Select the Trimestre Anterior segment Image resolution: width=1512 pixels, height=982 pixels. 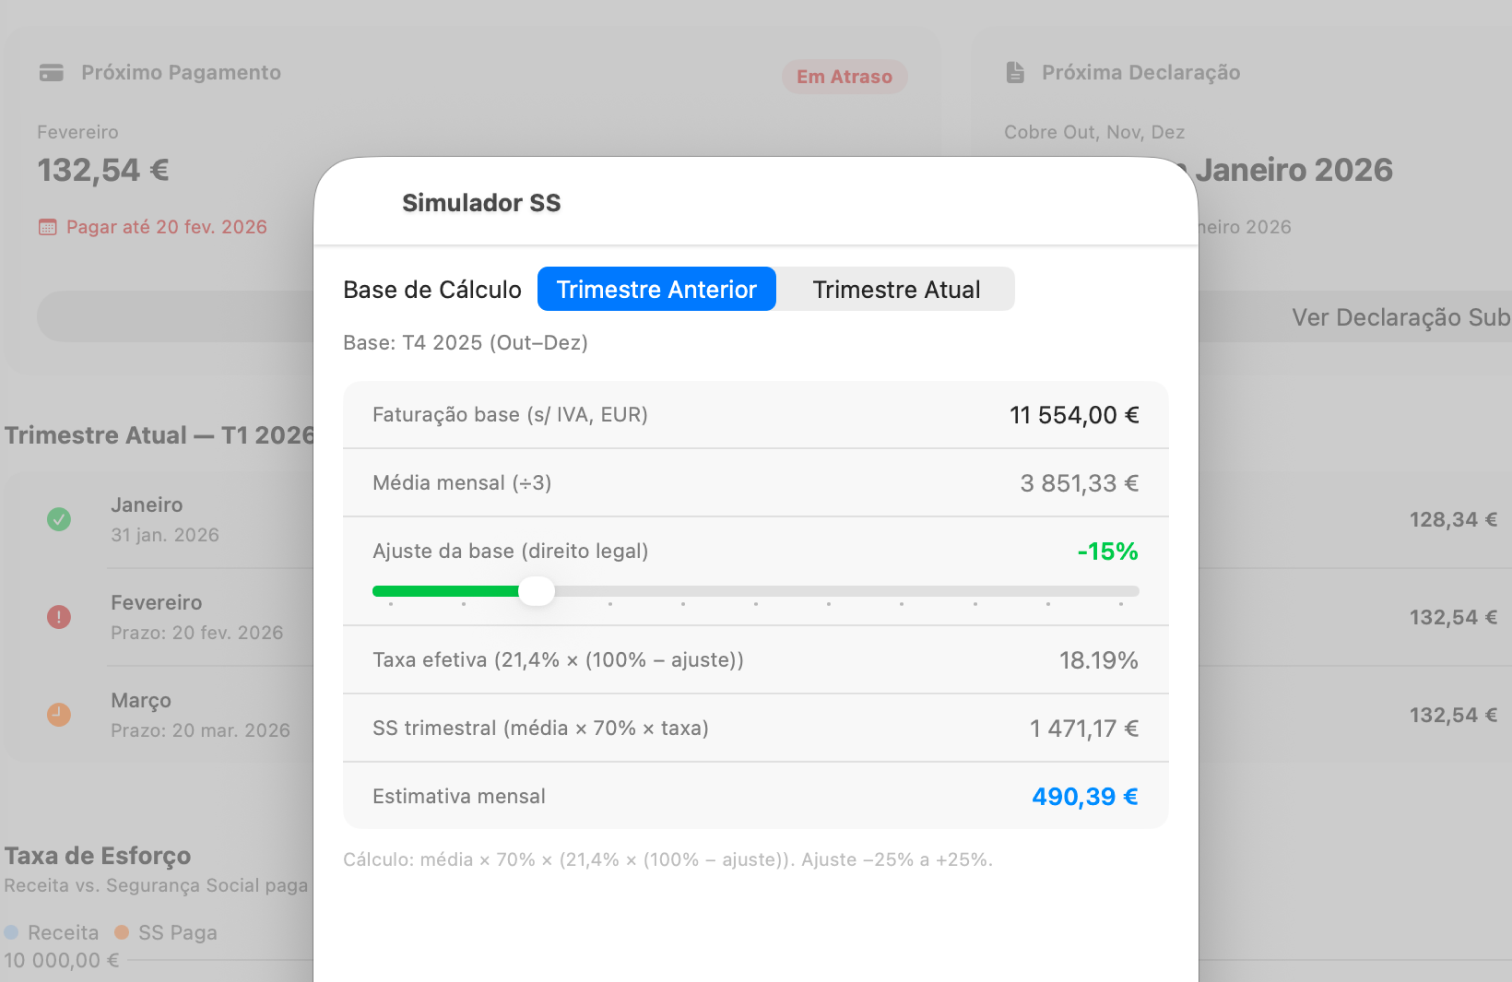(x=656, y=290)
